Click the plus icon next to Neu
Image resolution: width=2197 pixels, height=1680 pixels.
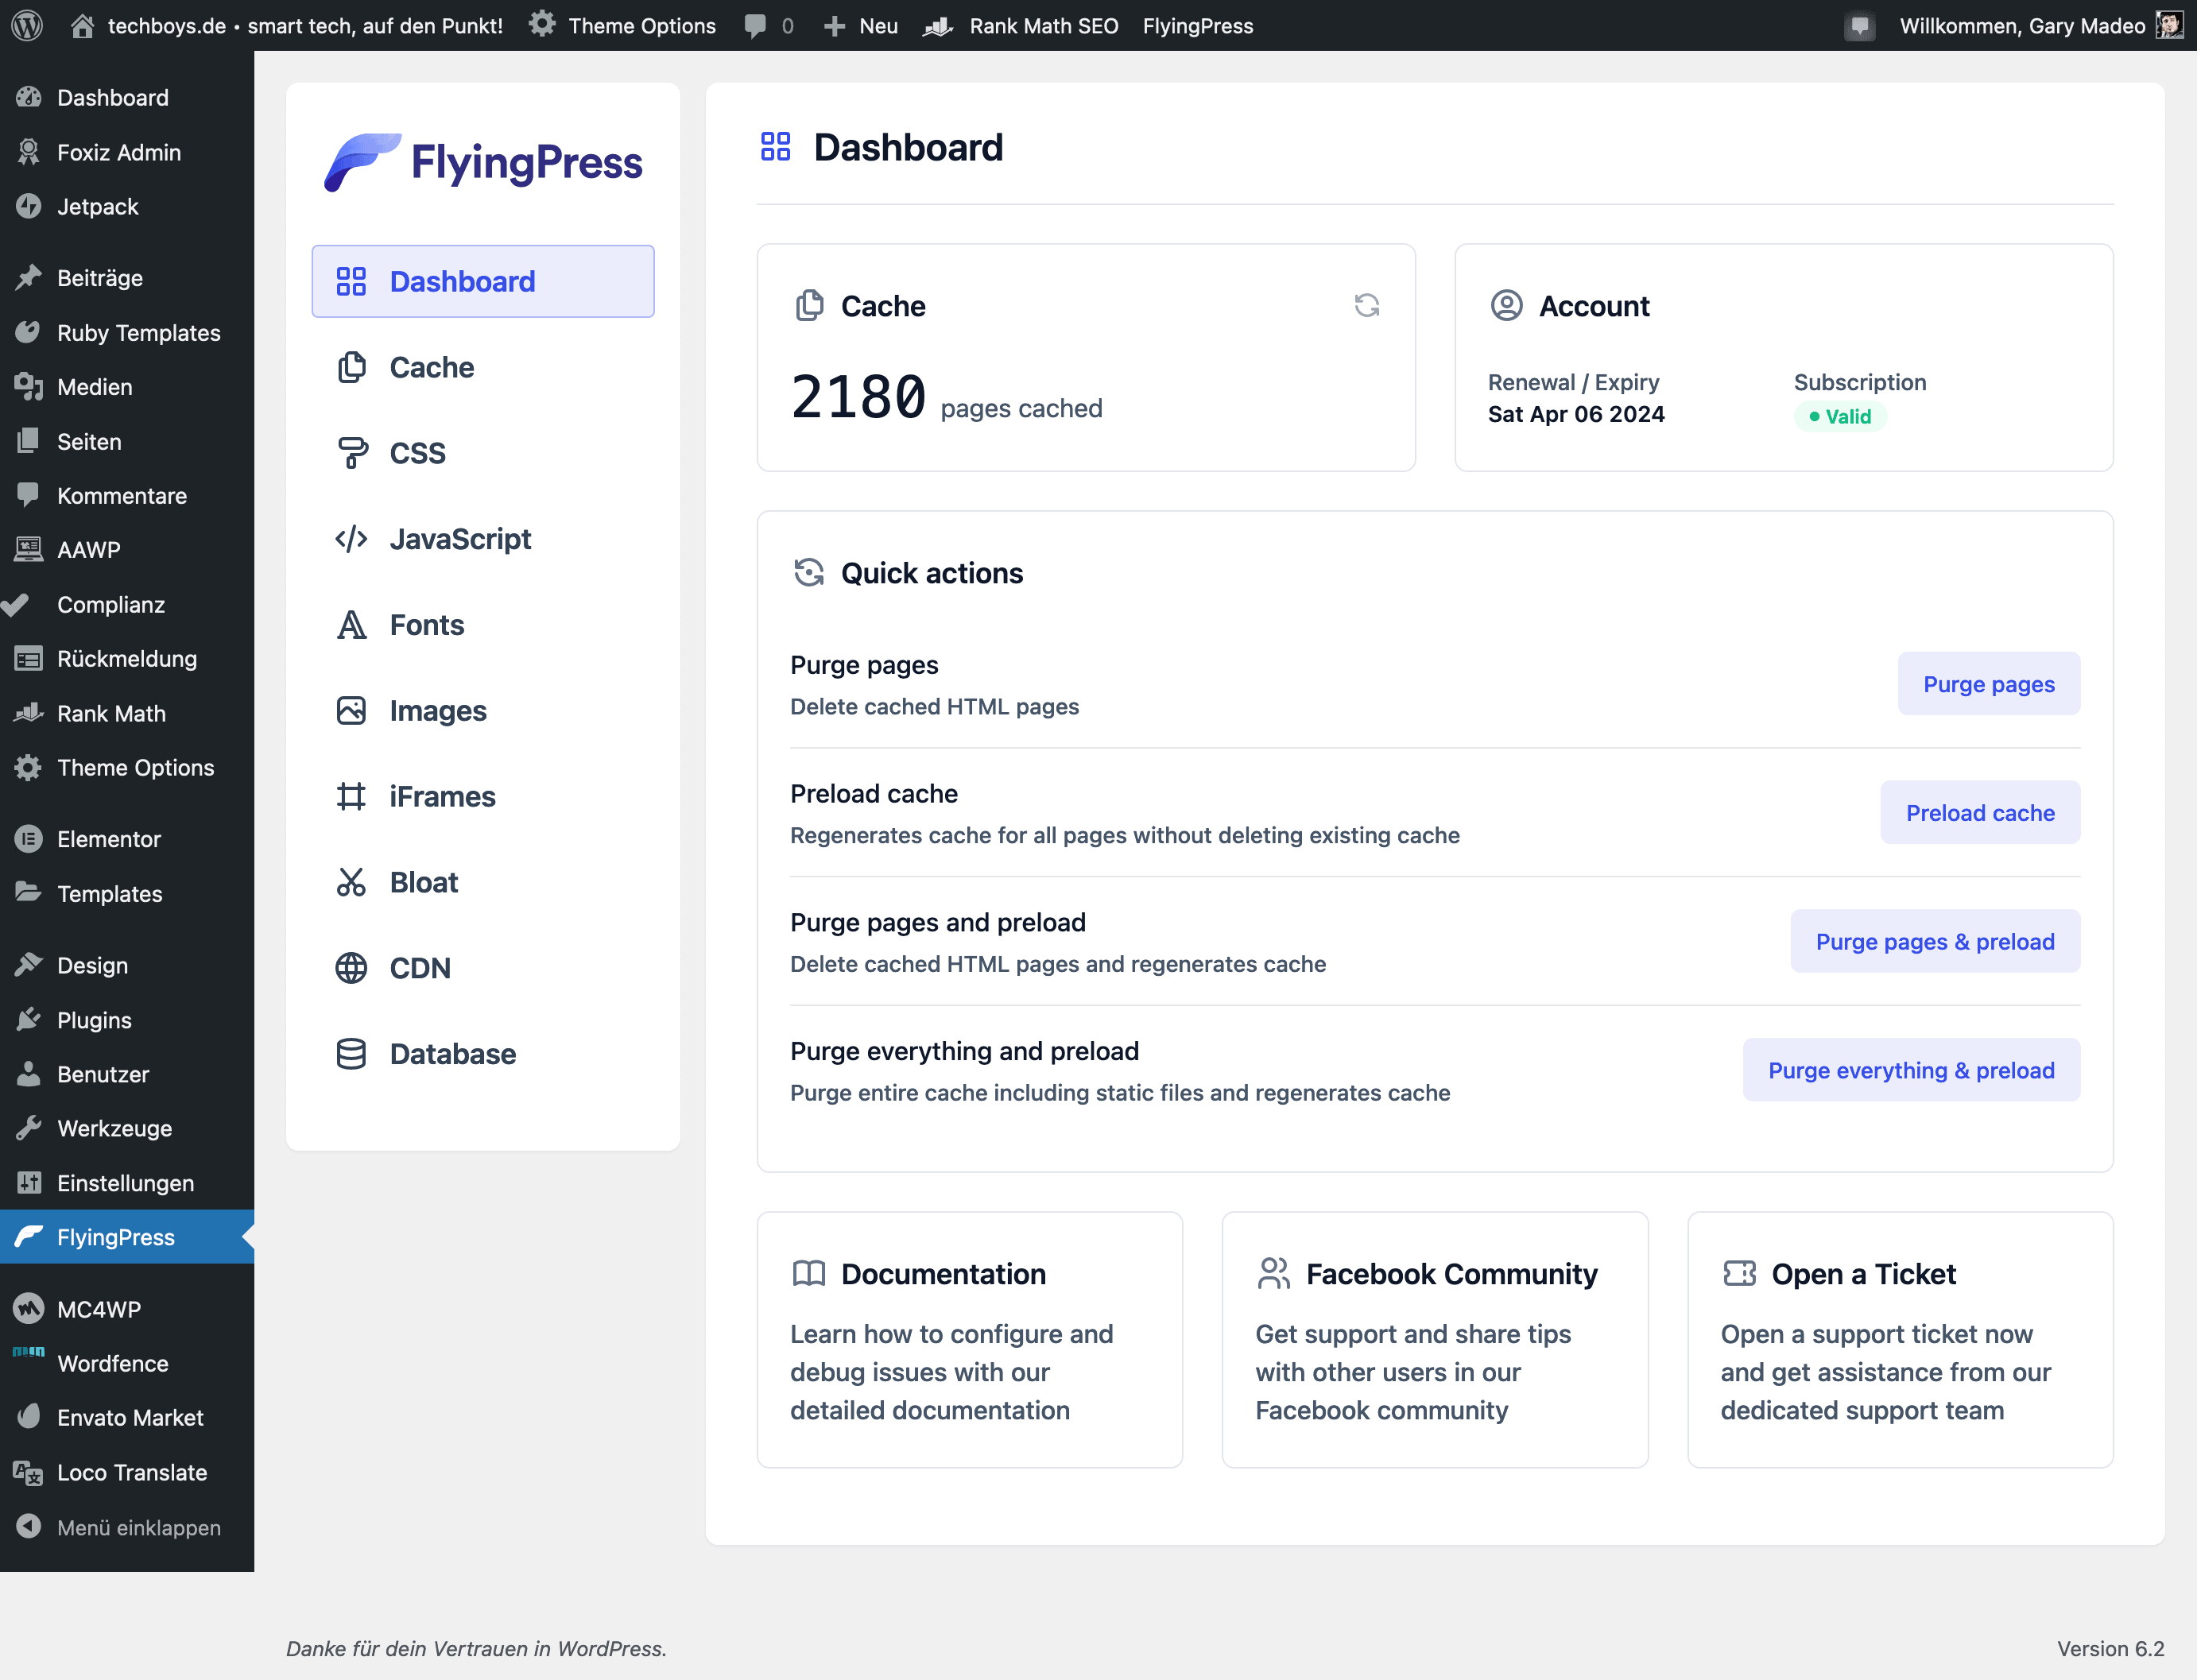834,26
